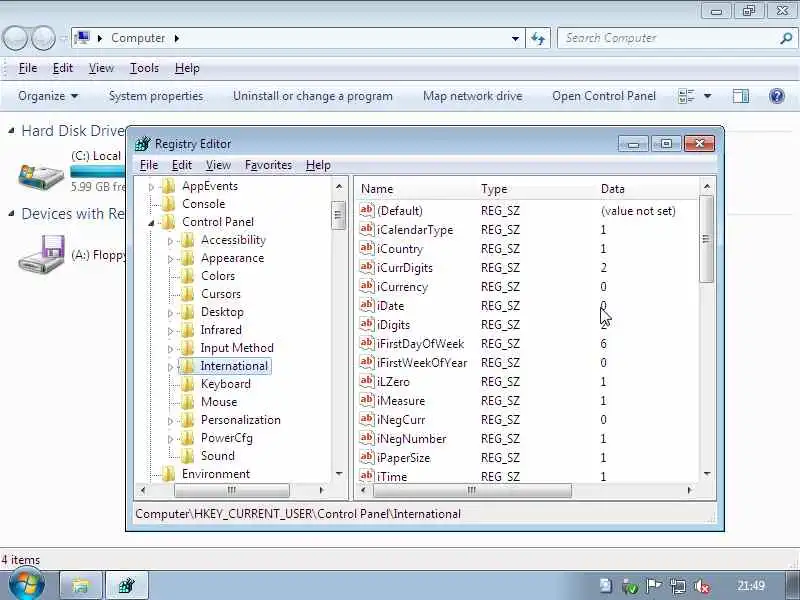Click the (Default) string value icon
Screen dimensions: 800x600
coord(366,210)
